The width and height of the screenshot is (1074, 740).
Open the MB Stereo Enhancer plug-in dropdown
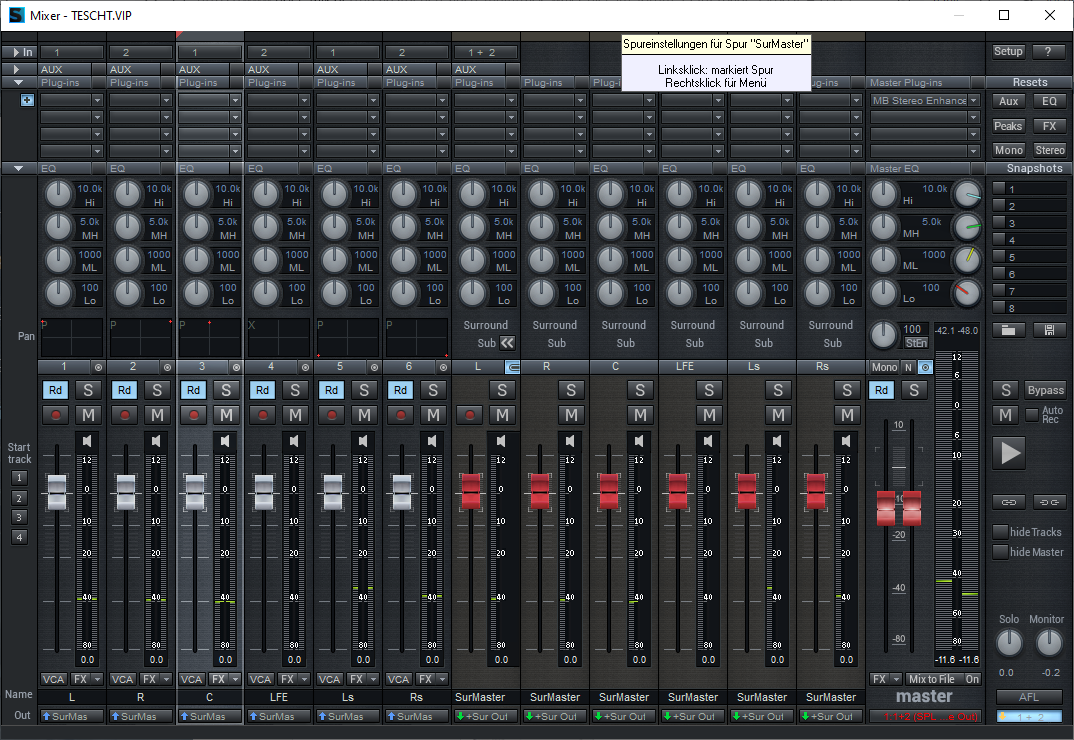tap(974, 101)
